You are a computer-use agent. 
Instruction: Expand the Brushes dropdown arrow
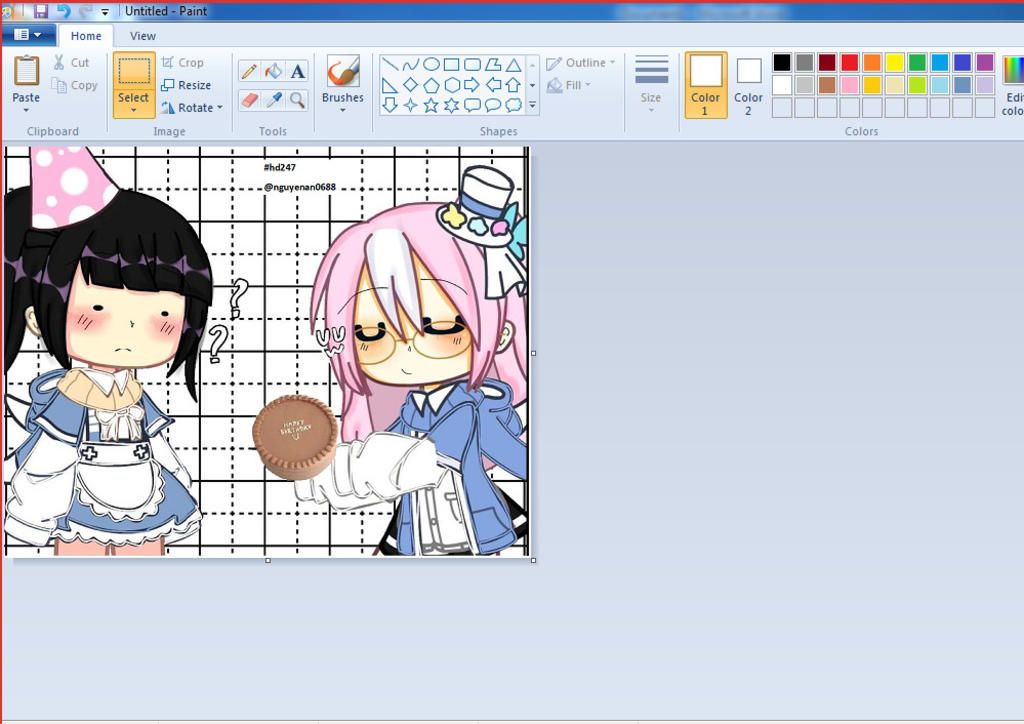tap(343, 110)
